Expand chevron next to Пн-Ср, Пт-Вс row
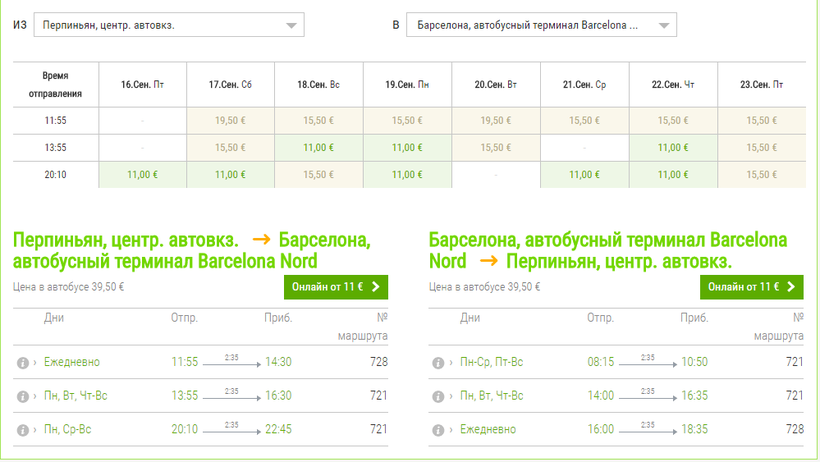Screen dimensions: 820x462 (x=451, y=362)
